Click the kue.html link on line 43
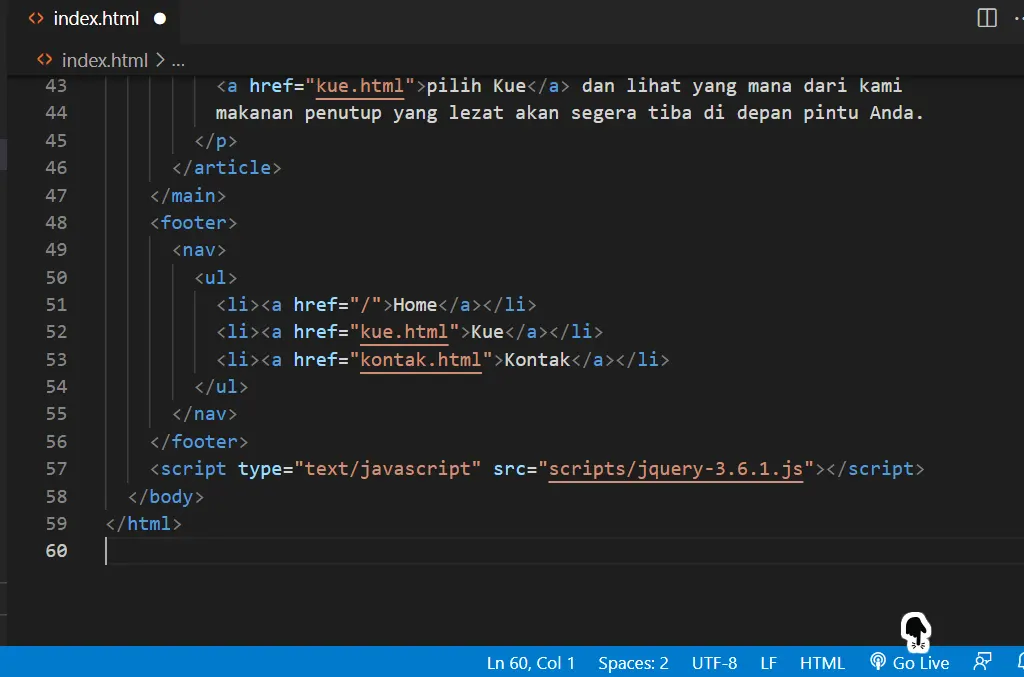 click(360, 86)
